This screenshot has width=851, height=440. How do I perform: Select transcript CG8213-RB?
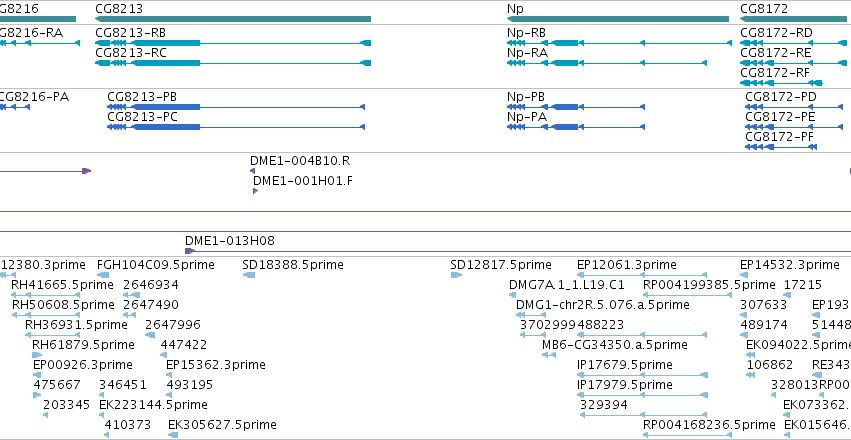233,43
